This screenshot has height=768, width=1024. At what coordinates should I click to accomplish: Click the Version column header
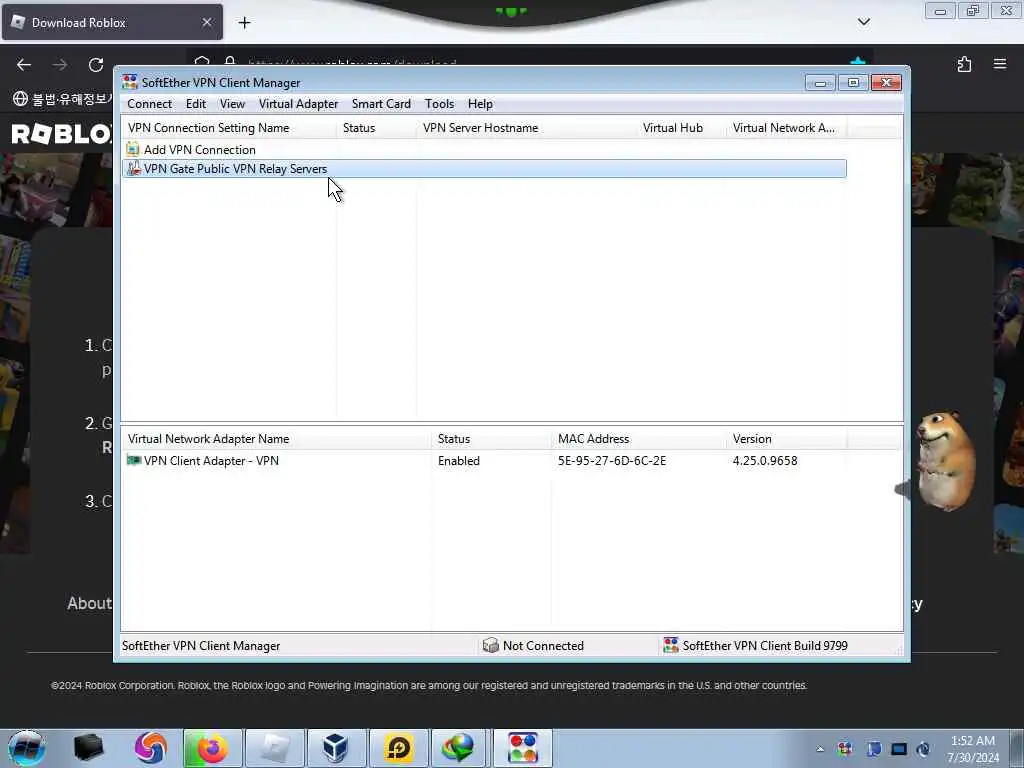tap(786, 439)
